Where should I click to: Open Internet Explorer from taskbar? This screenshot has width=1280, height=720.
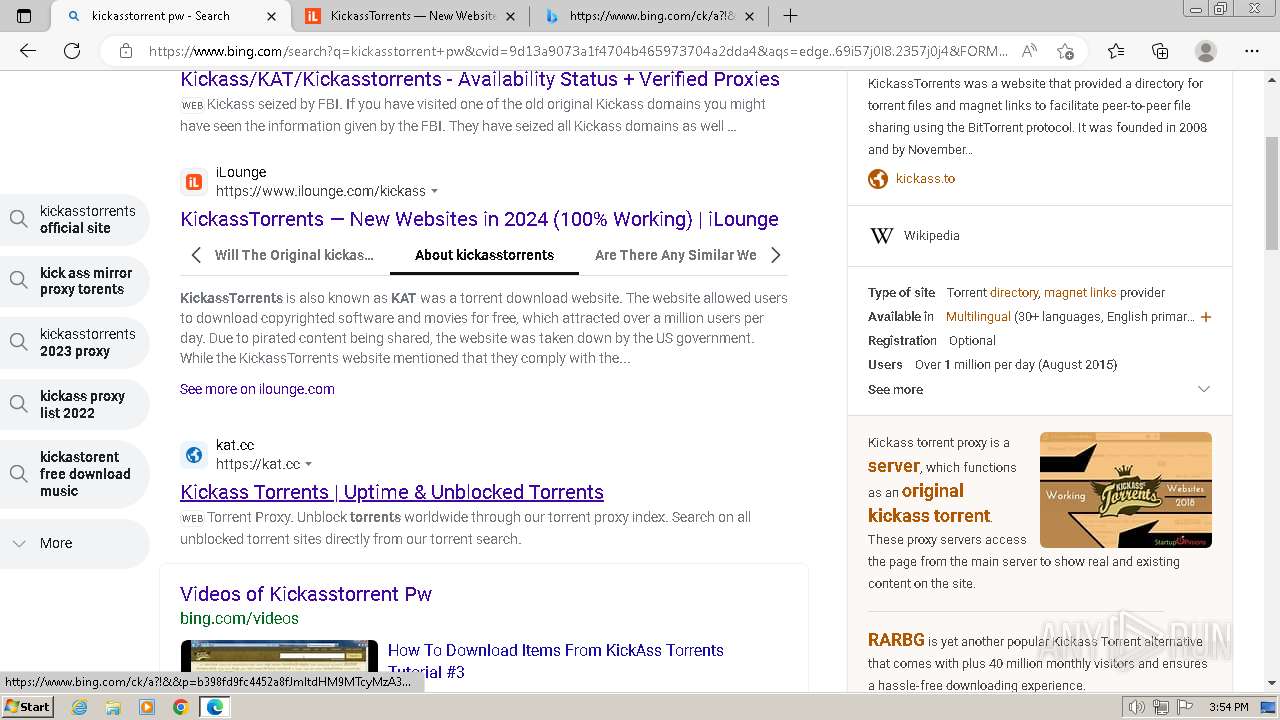(x=79, y=707)
